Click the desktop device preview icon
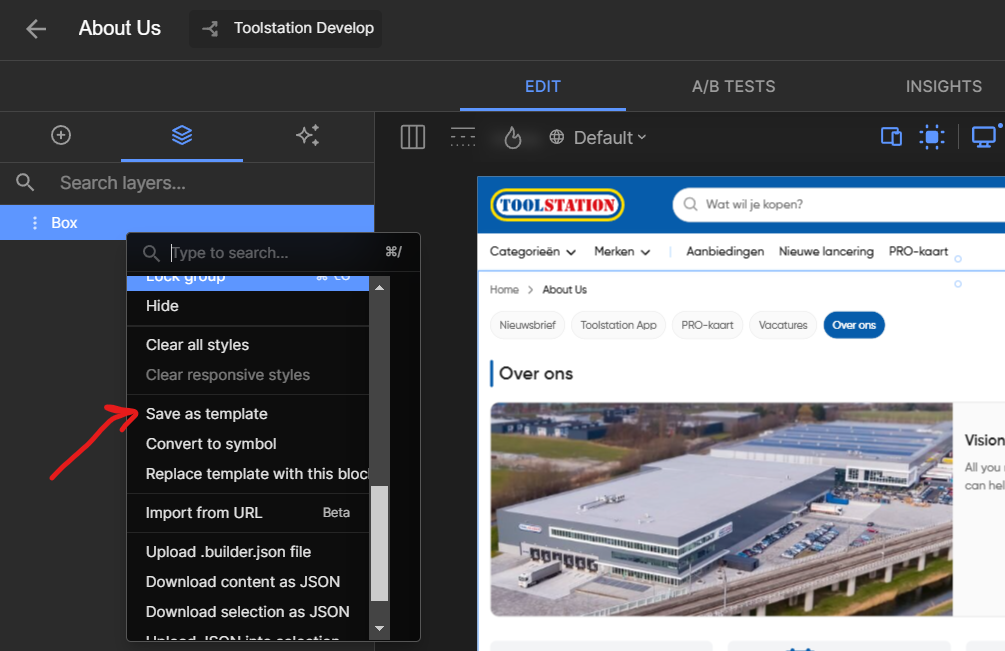1005x651 pixels. pyautogui.click(x=984, y=137)
